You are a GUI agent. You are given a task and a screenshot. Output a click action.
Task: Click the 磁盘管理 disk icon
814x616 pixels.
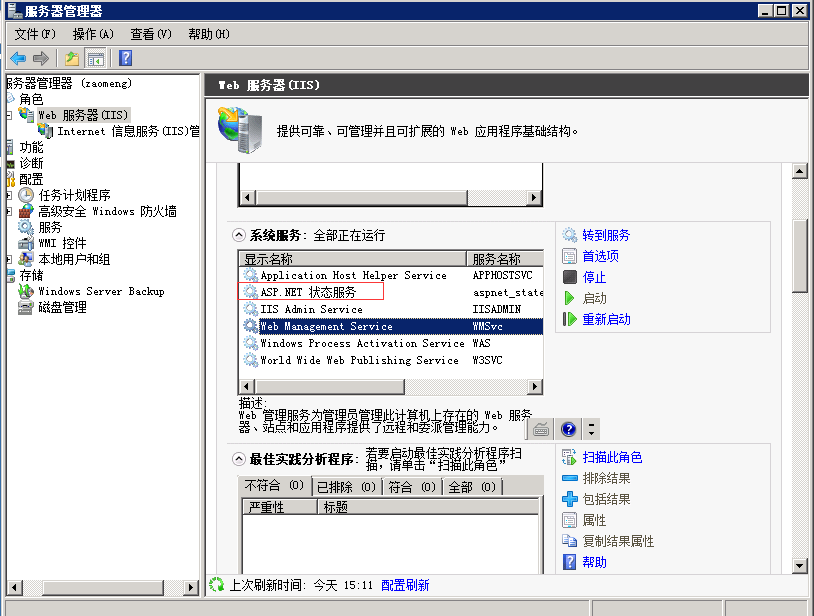[x=26, y=307]
